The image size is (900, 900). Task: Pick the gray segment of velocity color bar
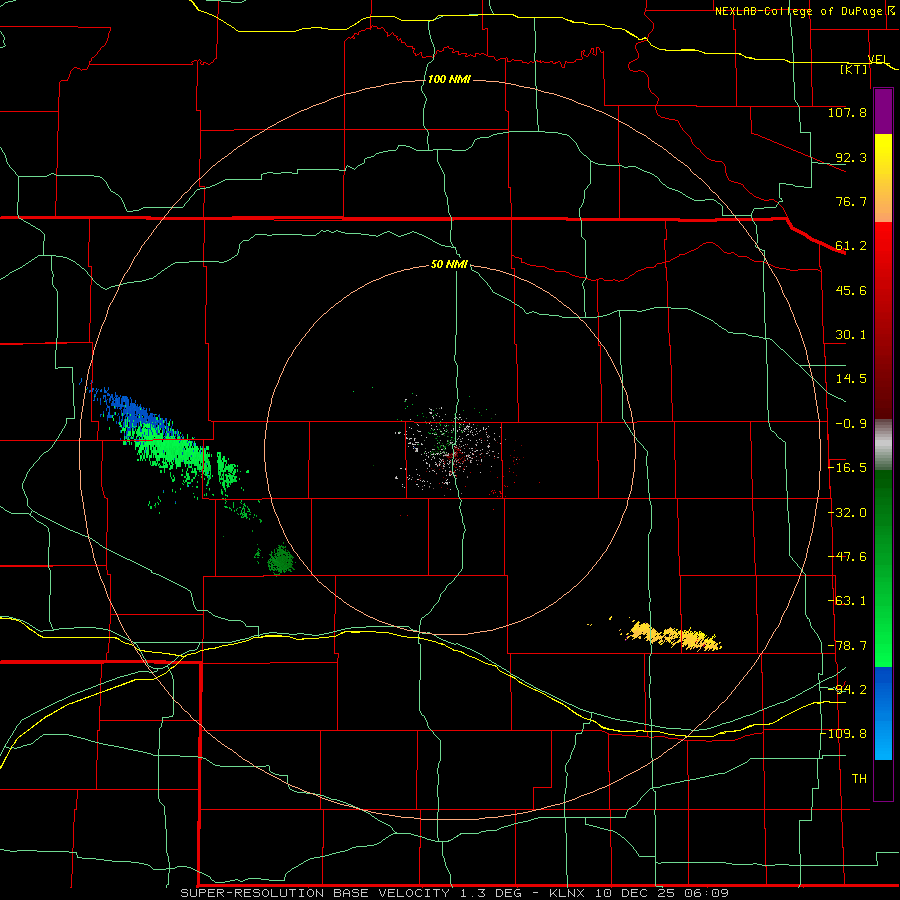883,445
